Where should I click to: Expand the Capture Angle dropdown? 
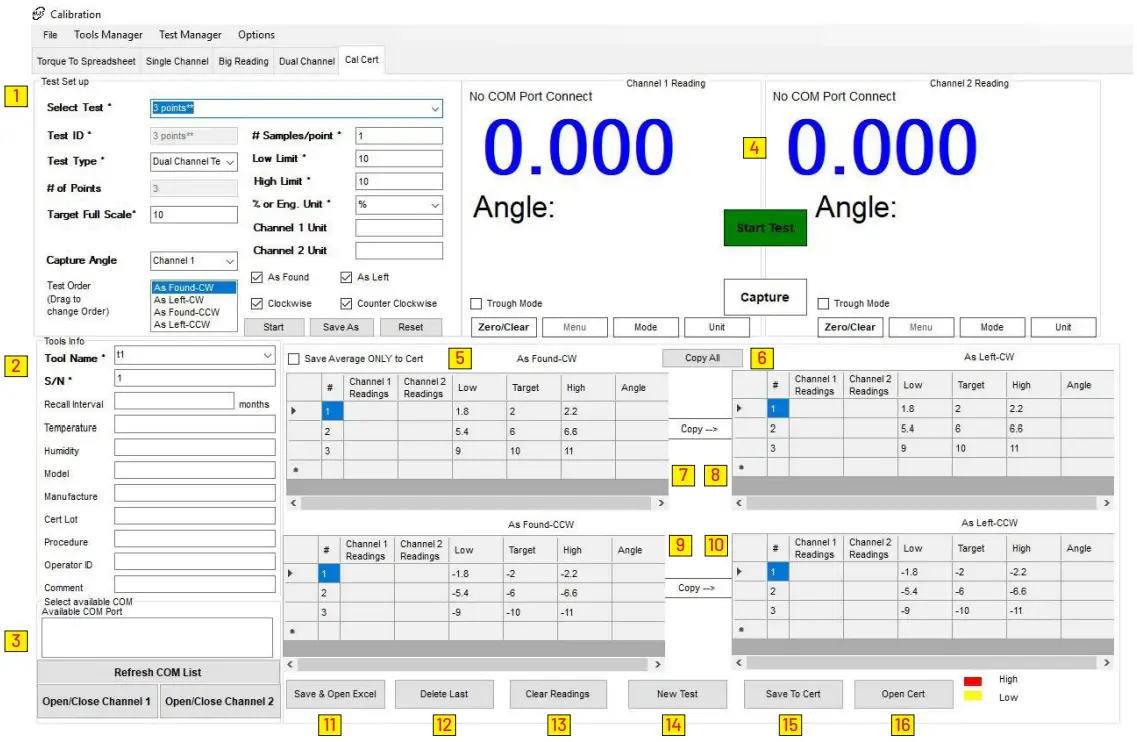[230, 262]
